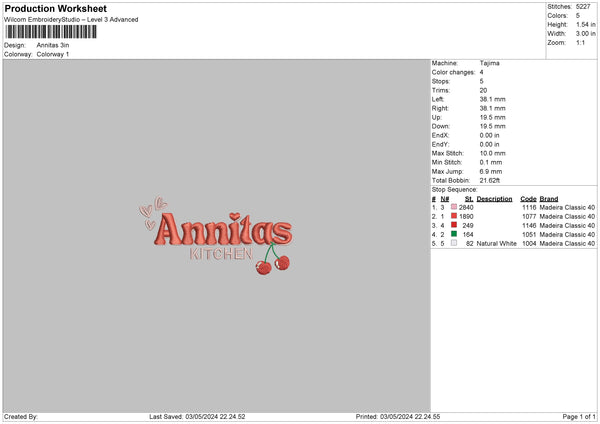Click the orange-red swatch coded 1077
This screenshot has width=600, height=424.
pos(454,216)
